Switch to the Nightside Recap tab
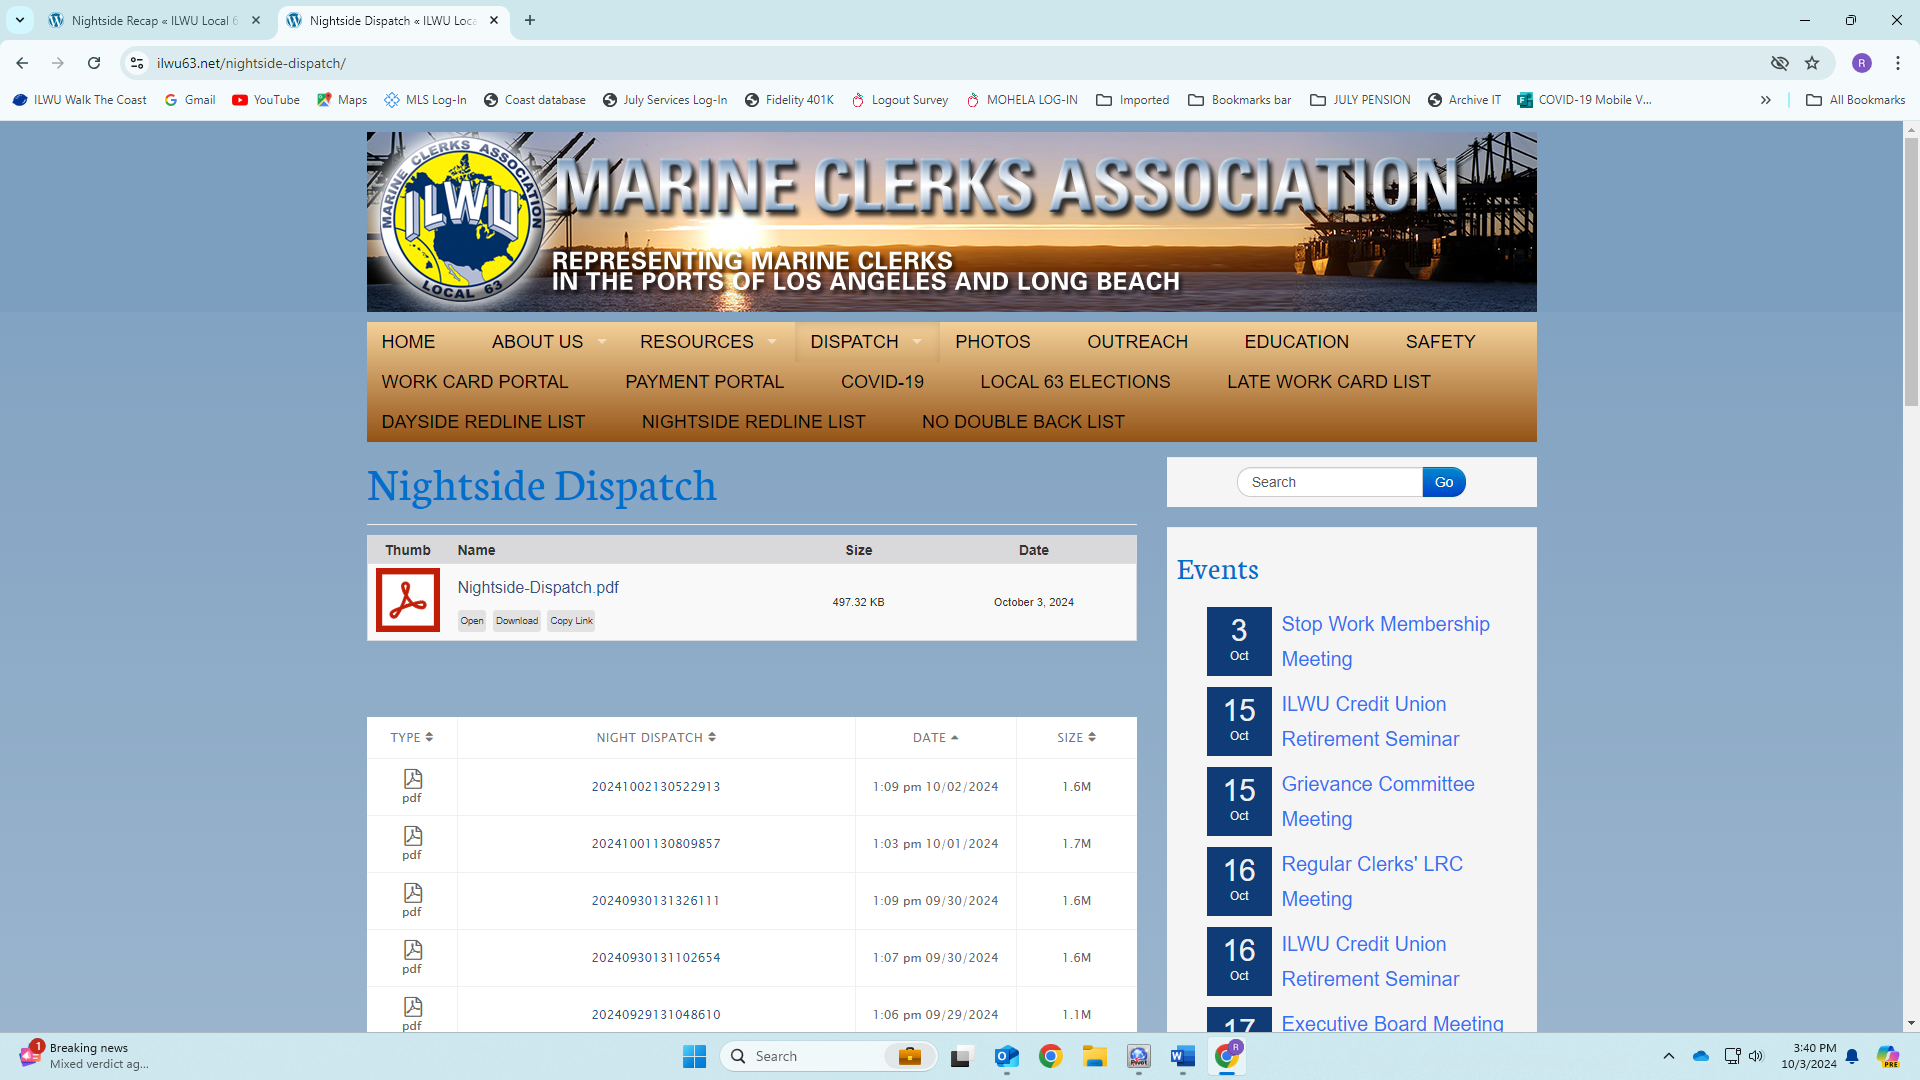This screenshot has height=1080, width=1920. pyautogui.click(x=154, y=20)
